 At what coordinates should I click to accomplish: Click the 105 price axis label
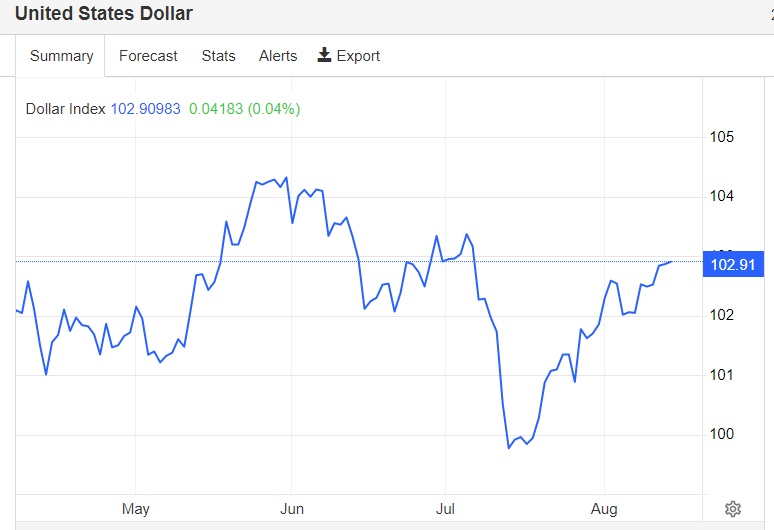(x=721, y=137)
